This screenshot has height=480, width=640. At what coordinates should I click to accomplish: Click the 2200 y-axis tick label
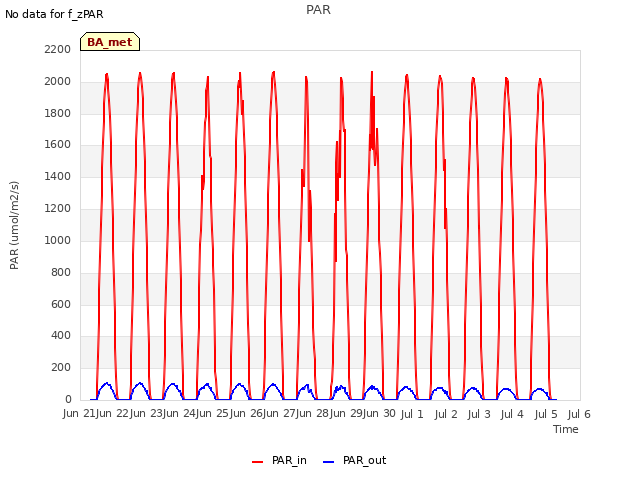click(x=58, y=49)
